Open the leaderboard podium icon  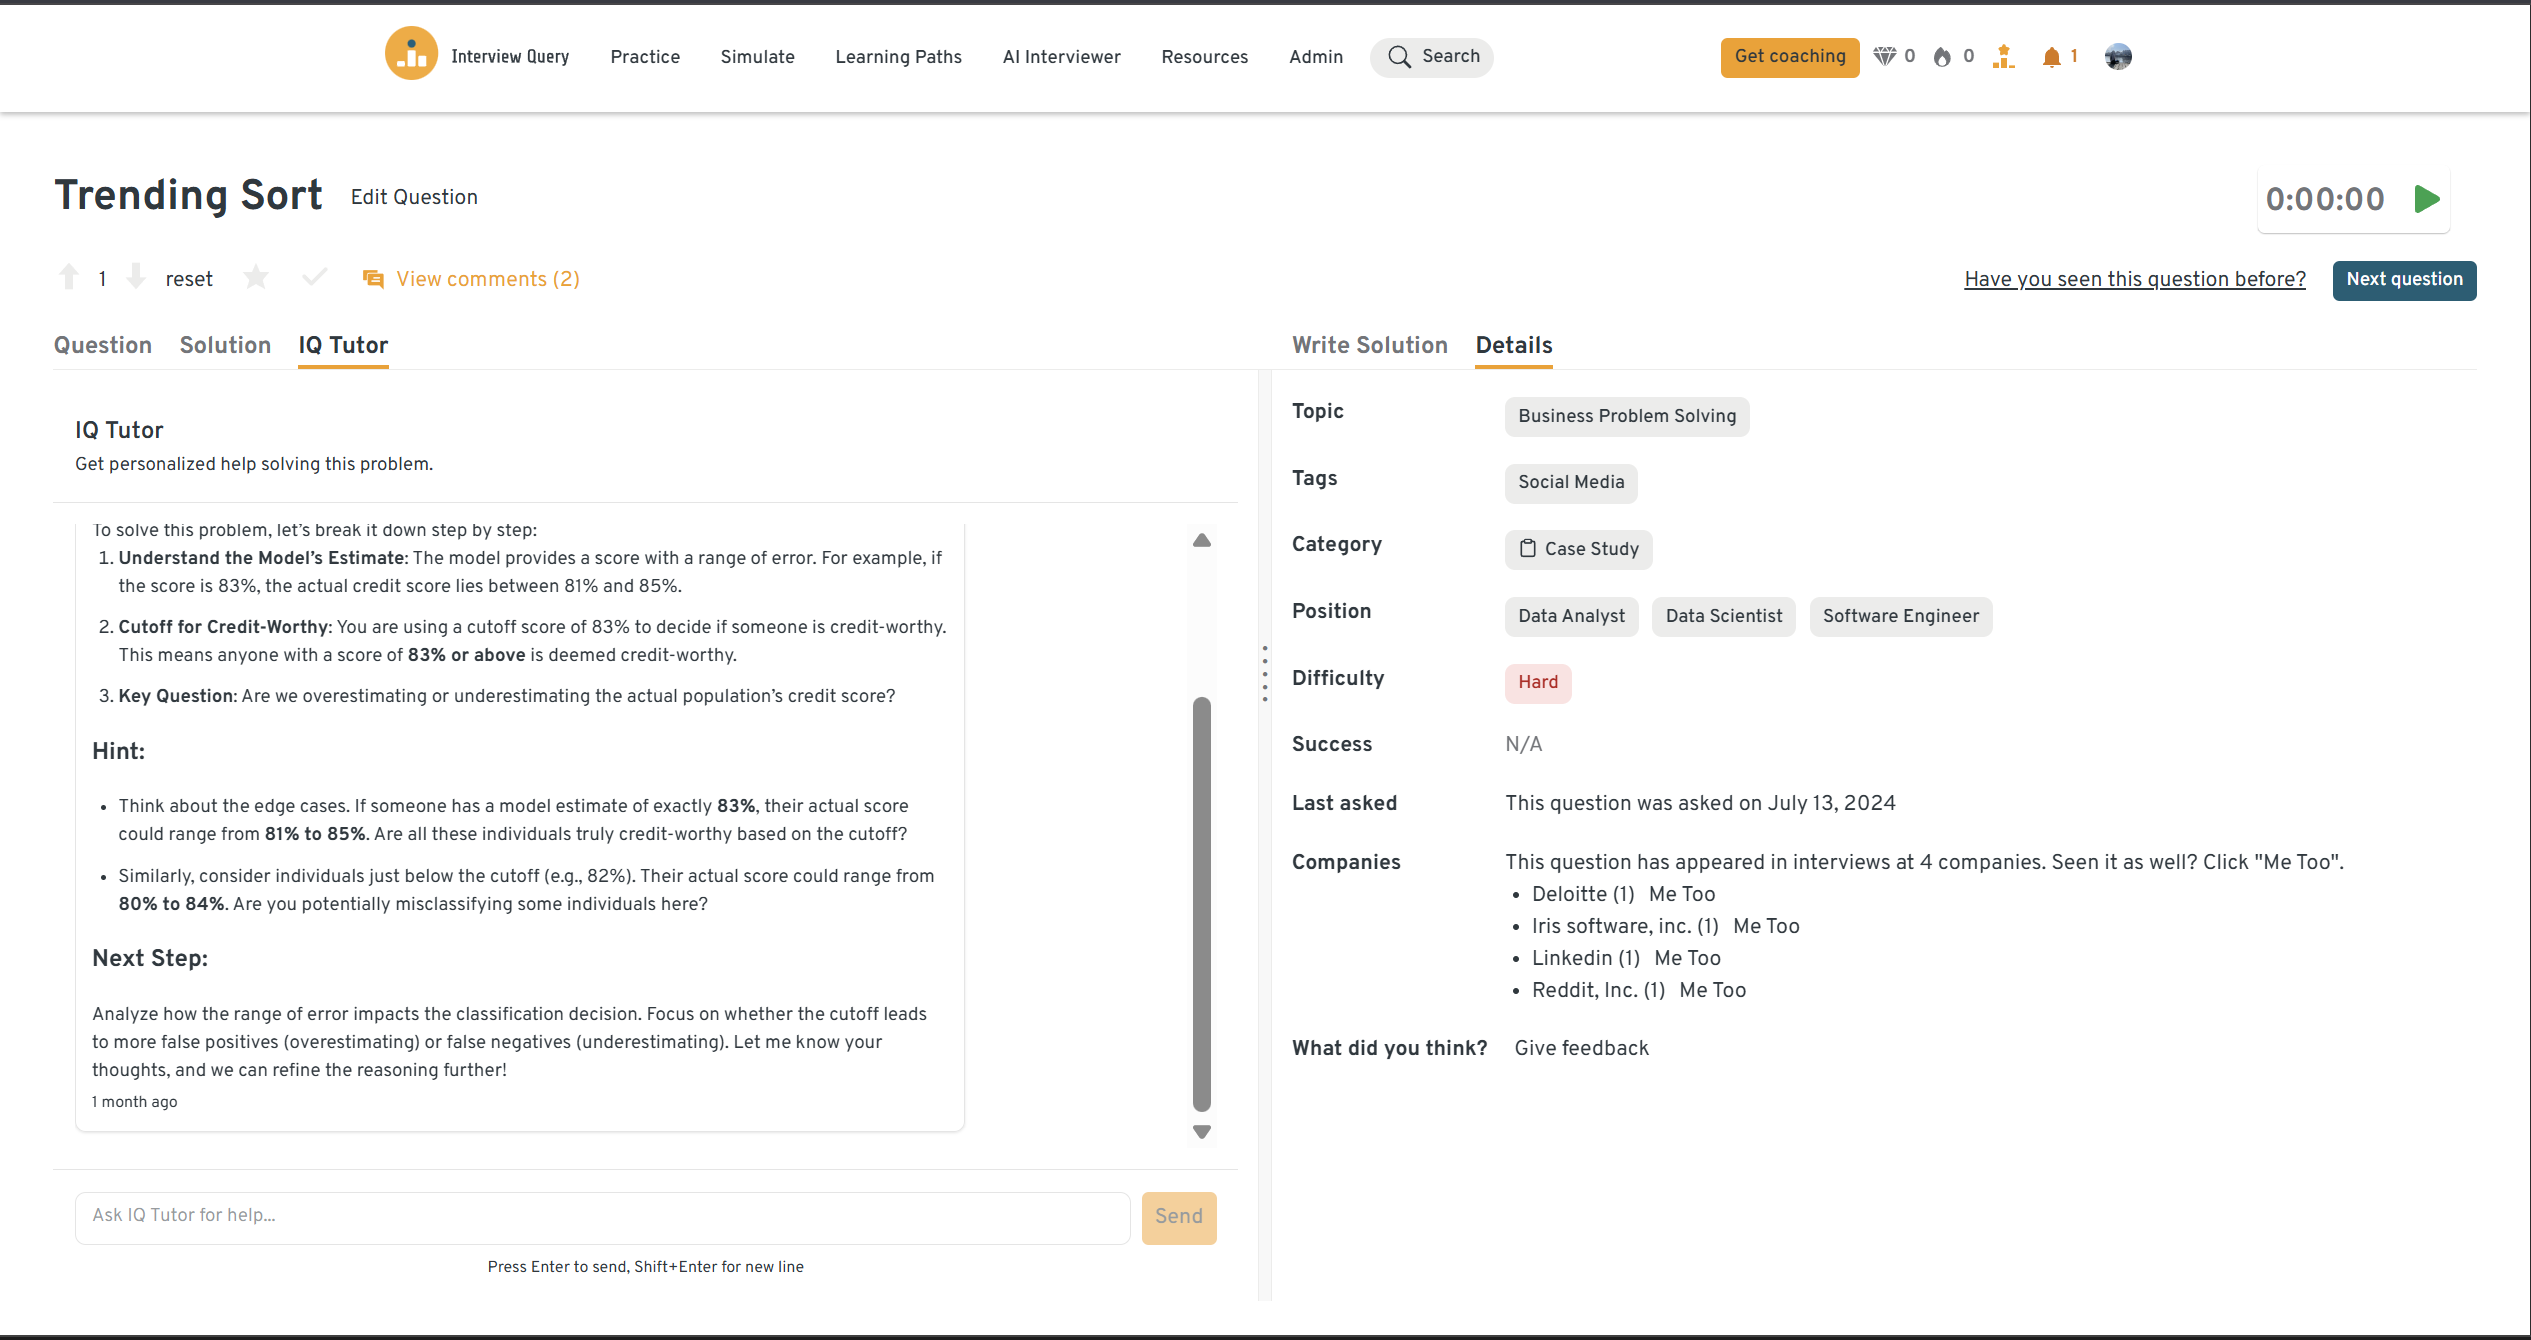pyautogui.click(x=2003, y=57)
